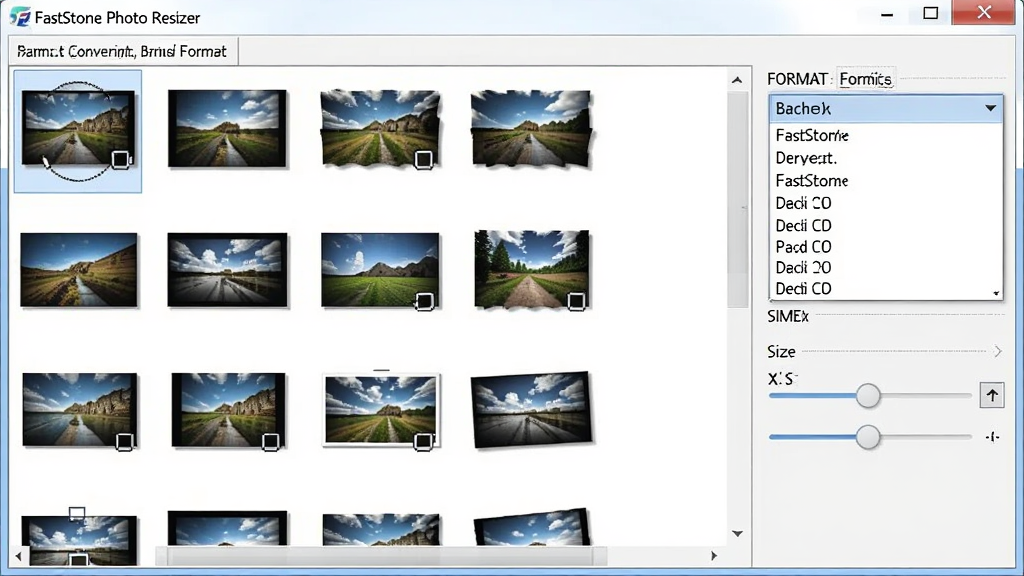Choose the Pacd CO entry in format list

pos(886,247)
